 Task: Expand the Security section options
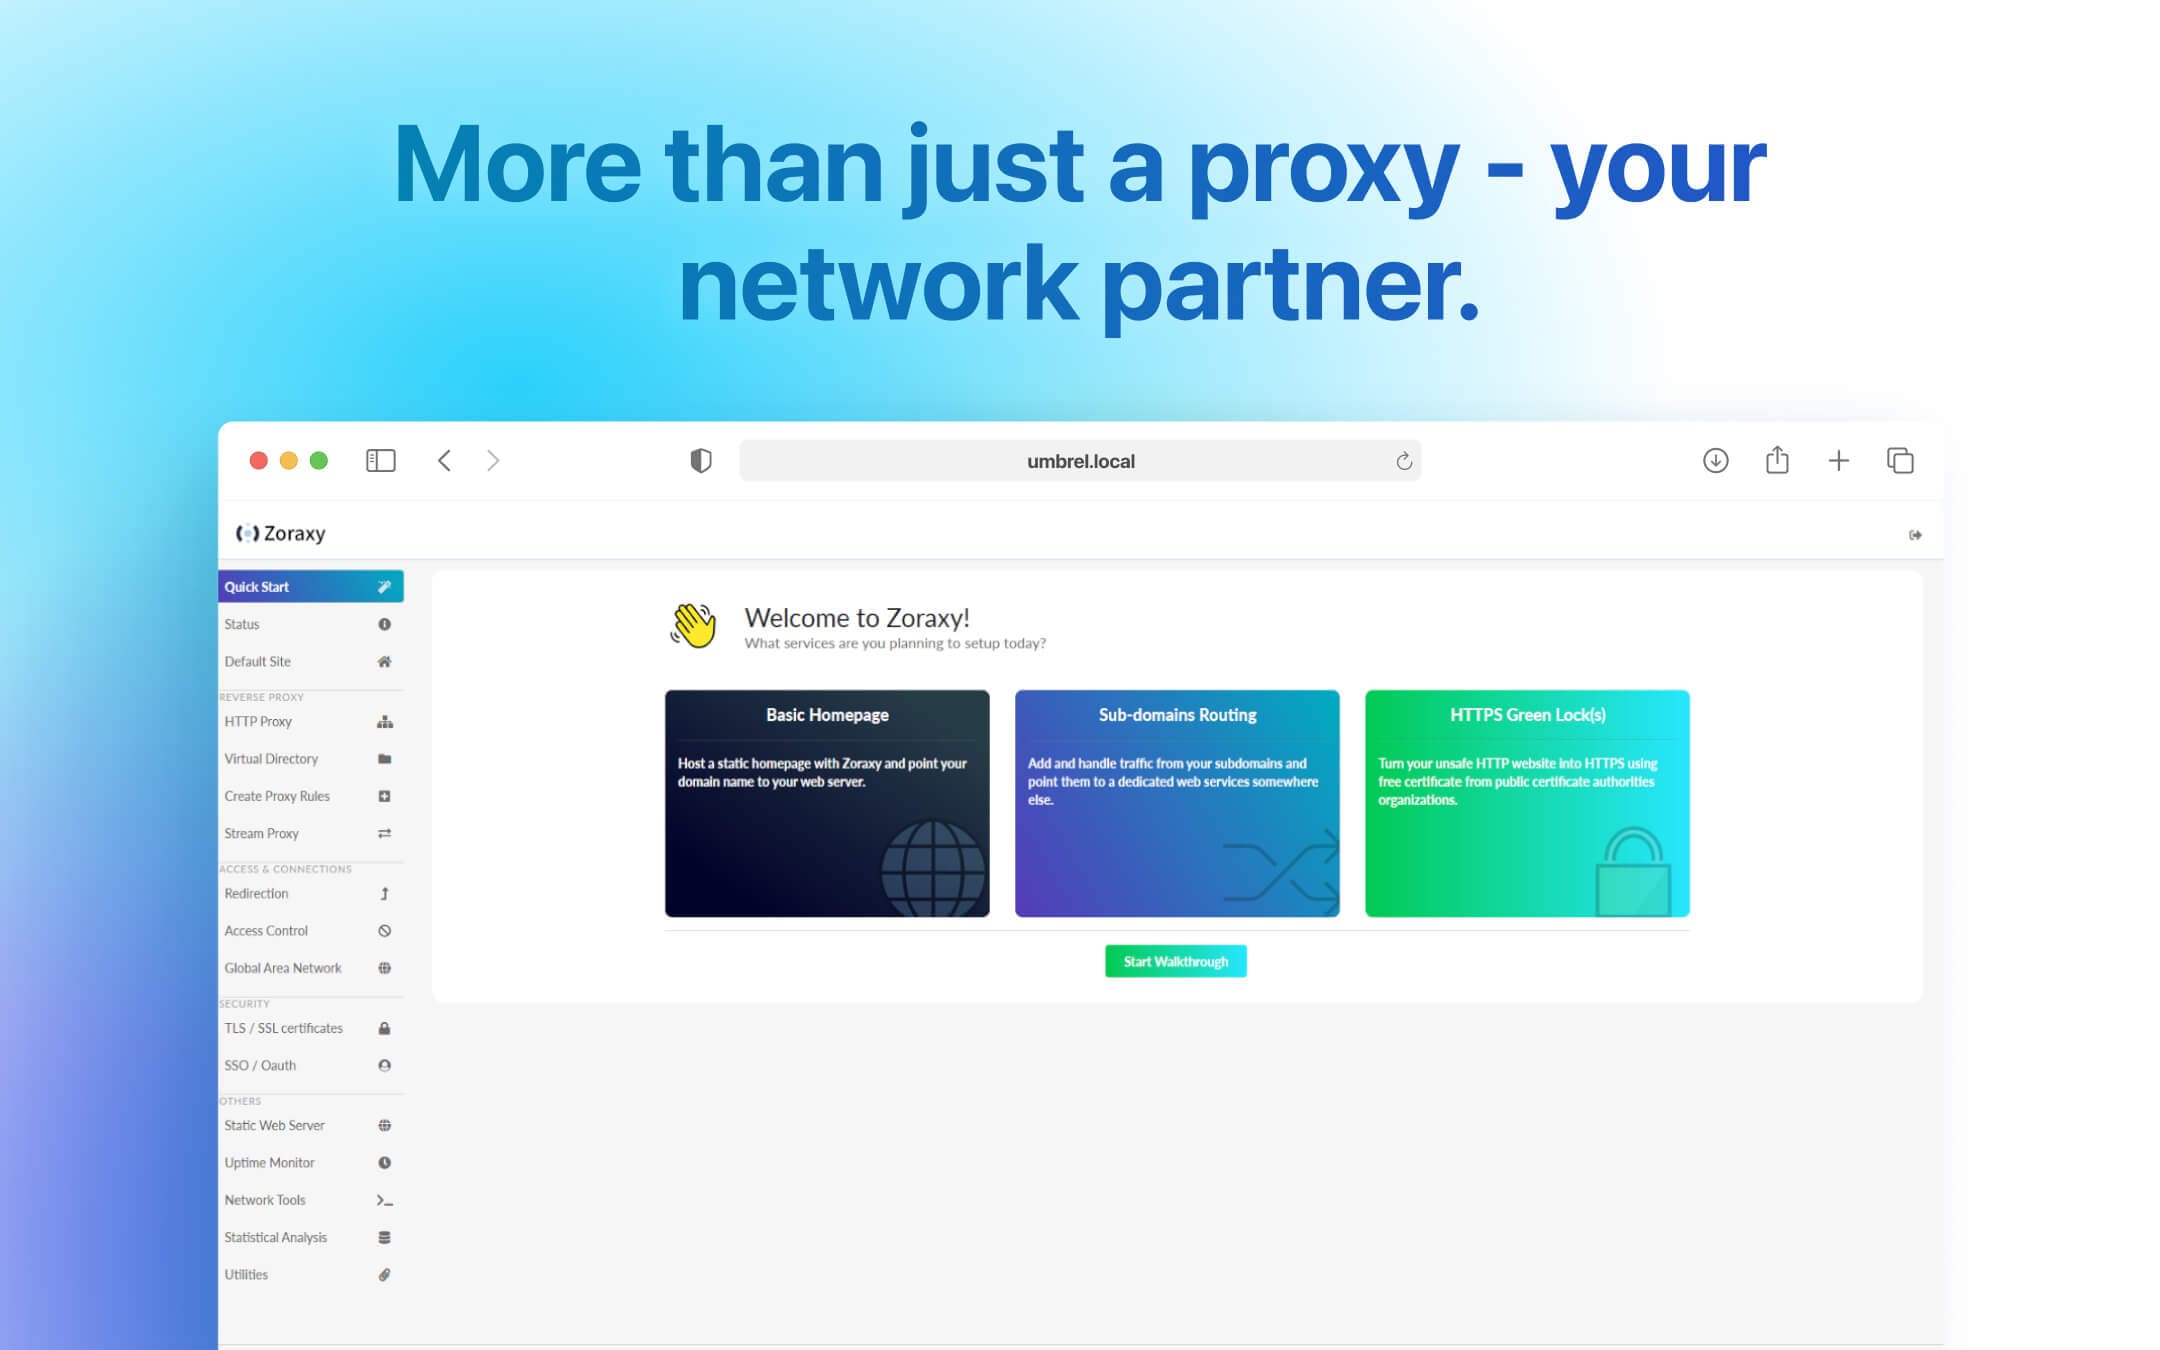pyautogui.click(x=241, y=1003)
